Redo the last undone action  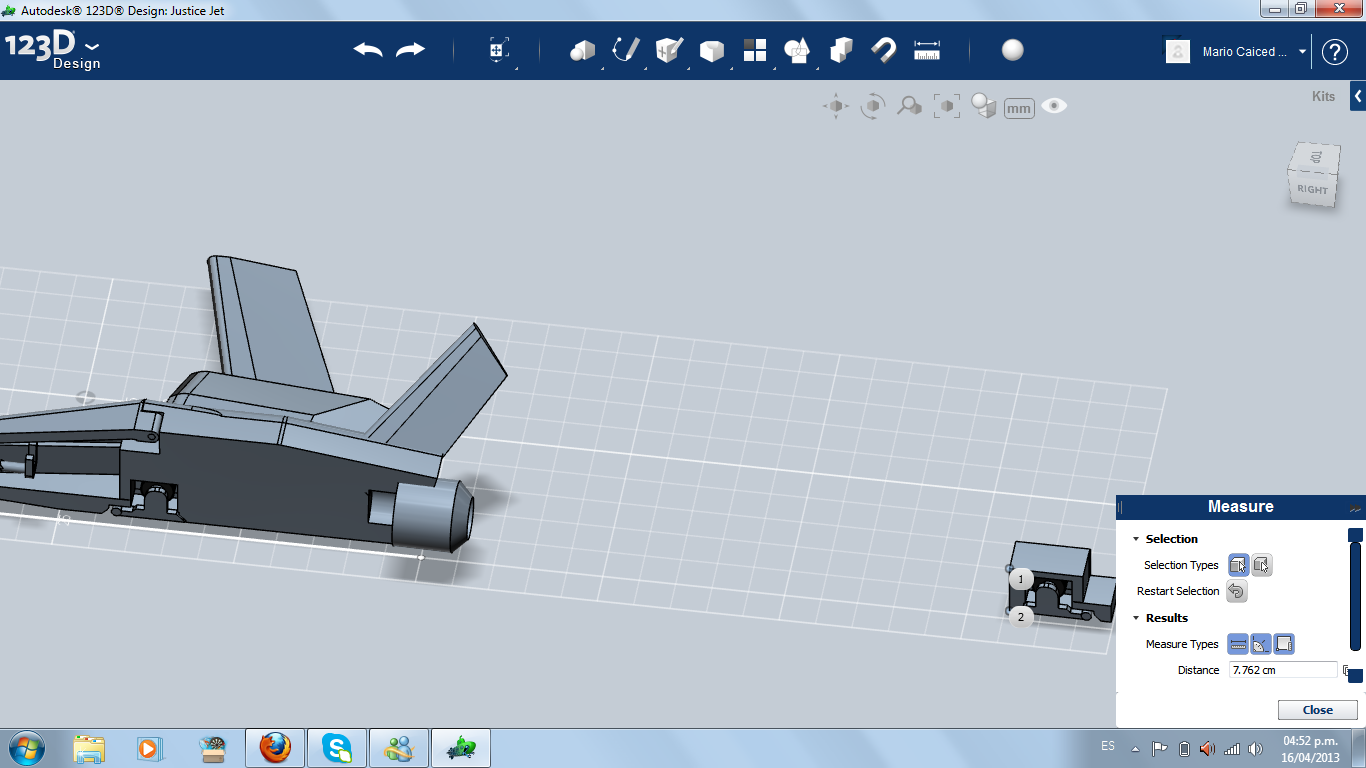(x=410, y=50)
